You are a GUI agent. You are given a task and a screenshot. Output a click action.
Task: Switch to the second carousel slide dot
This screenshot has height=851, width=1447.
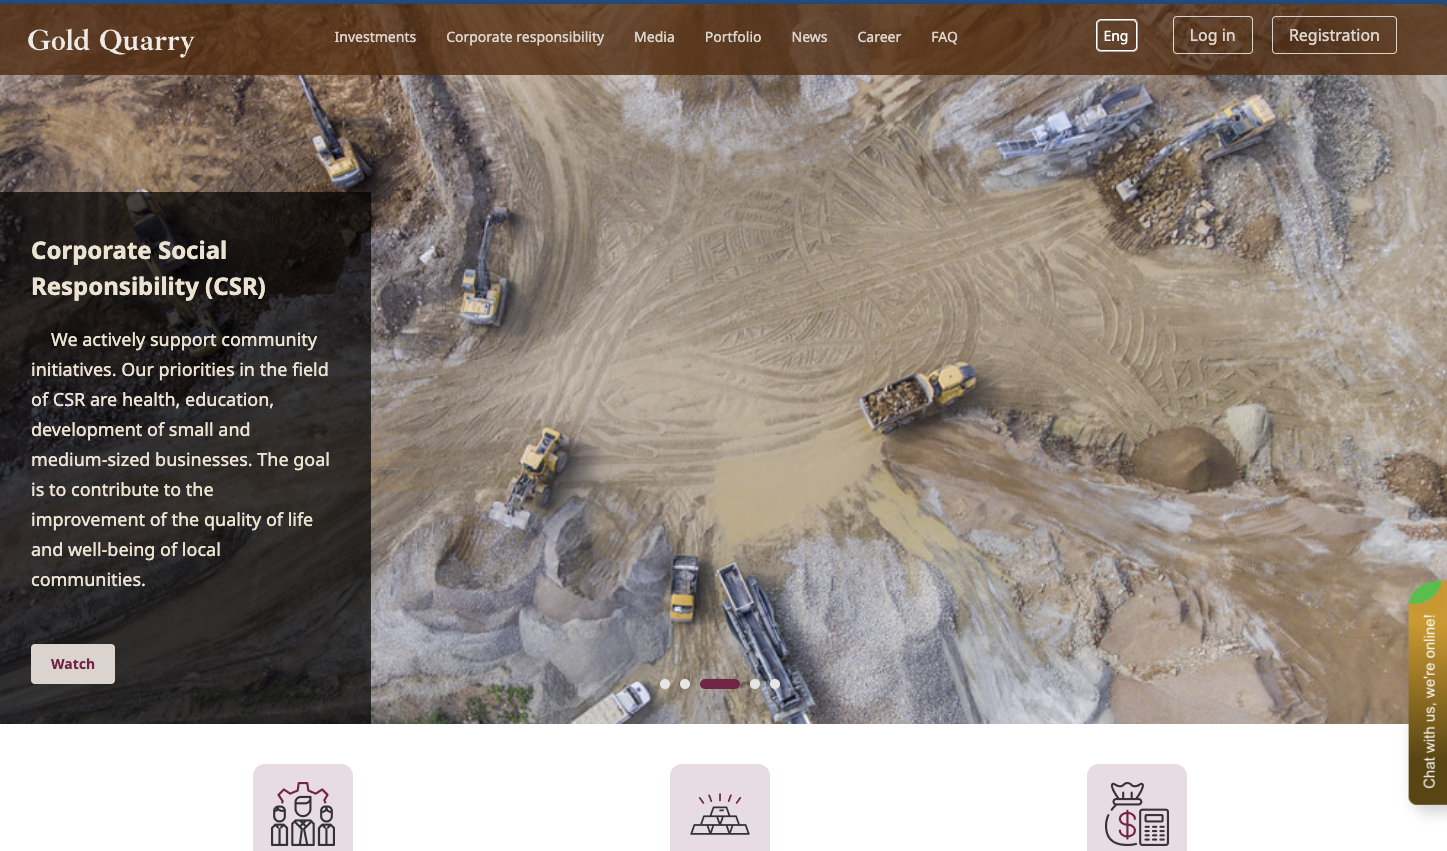(x=685, y=684)
